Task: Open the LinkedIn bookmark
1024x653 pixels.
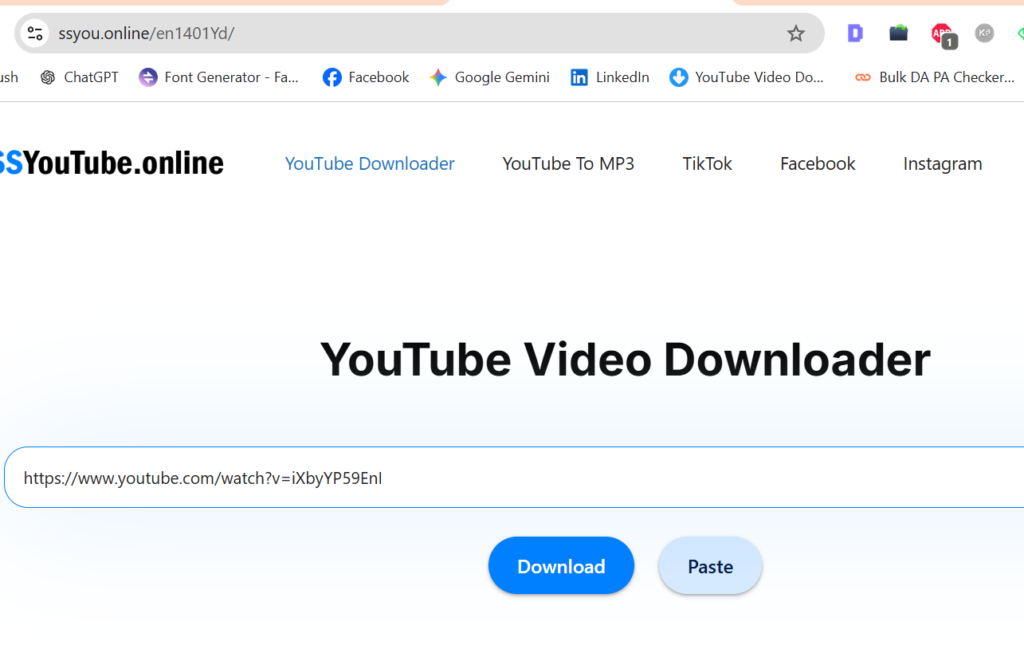Action: click(x=610, y=77)
